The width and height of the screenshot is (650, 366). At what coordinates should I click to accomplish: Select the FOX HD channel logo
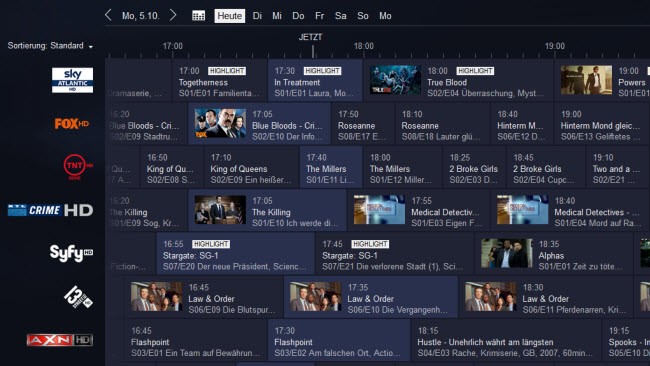(72, 124)
